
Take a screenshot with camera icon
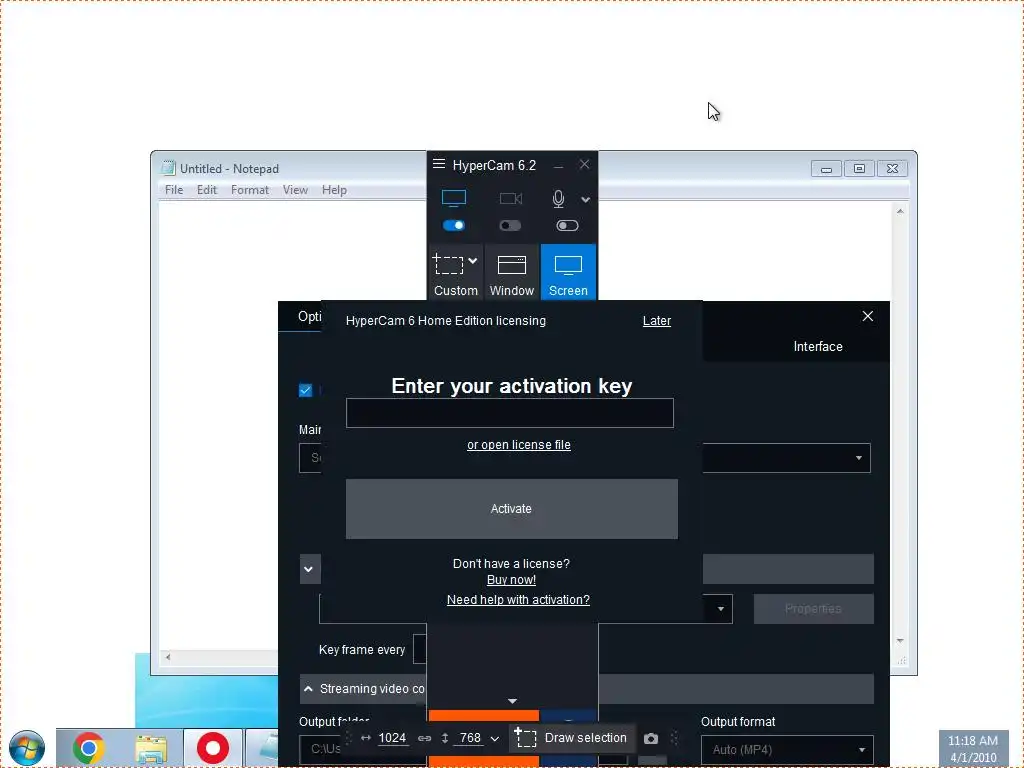tap(650, 739)
